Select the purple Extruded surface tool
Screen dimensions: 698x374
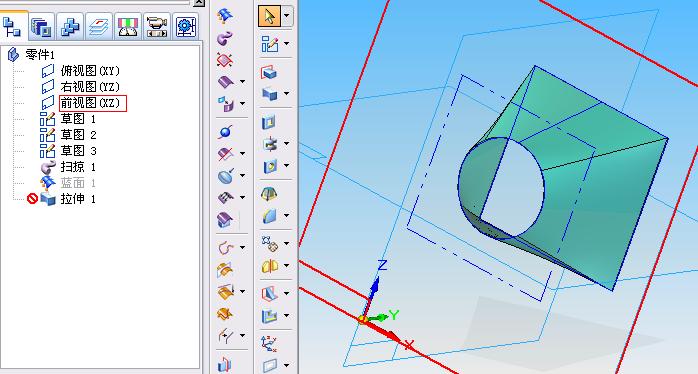pyautogui.click(x=226, y=81)
